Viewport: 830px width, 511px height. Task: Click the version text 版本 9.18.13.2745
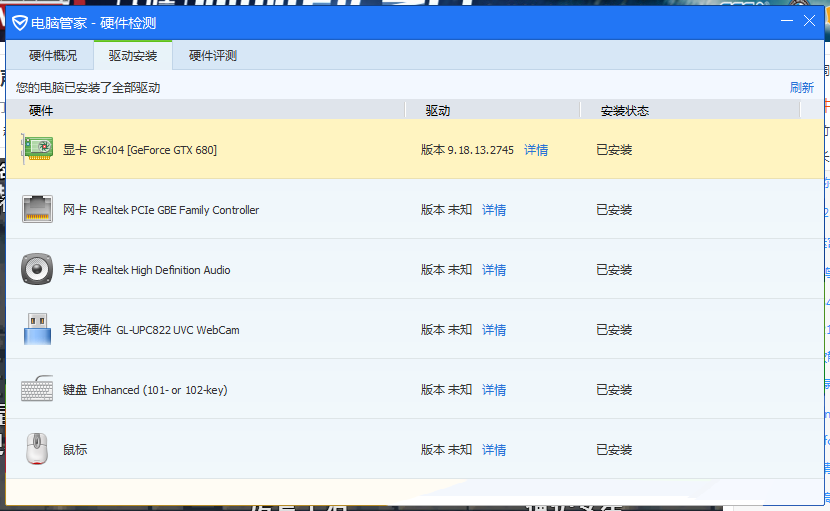coord(467,150)
